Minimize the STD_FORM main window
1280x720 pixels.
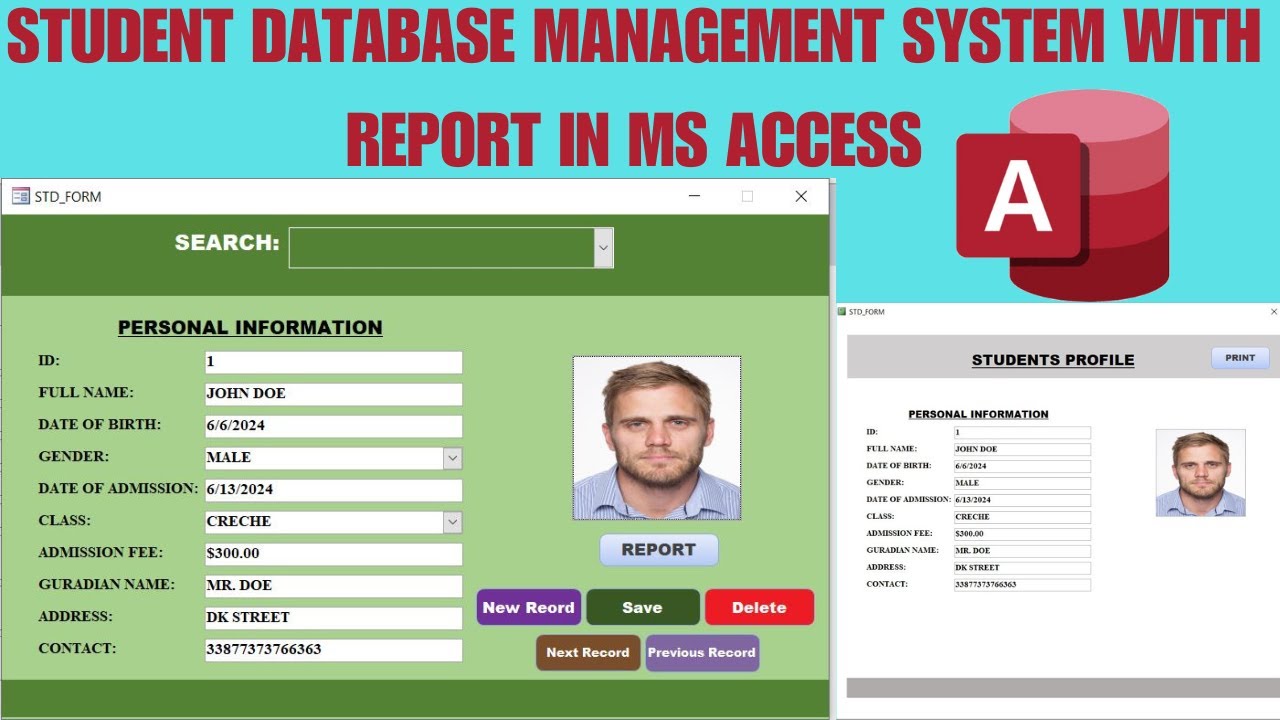pyautogui.click(x=694, y=196)
